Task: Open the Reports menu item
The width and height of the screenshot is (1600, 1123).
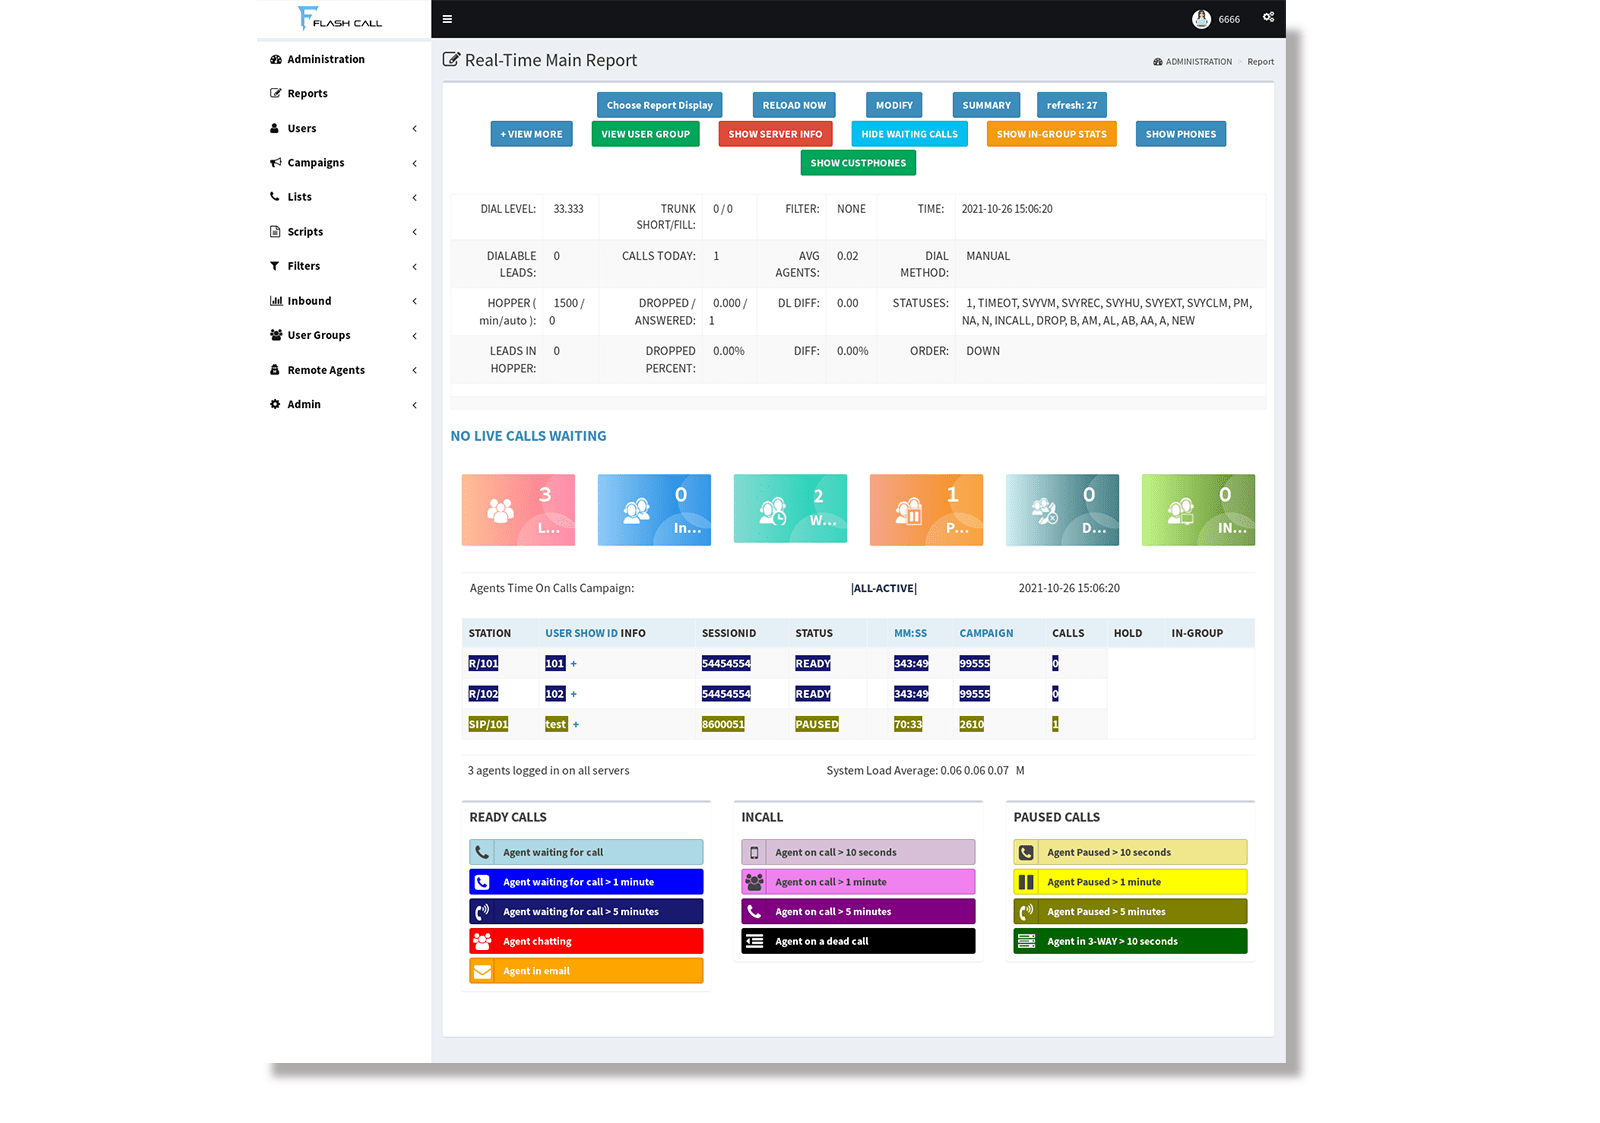Action: pyautogui.click(x=307, y=93)
